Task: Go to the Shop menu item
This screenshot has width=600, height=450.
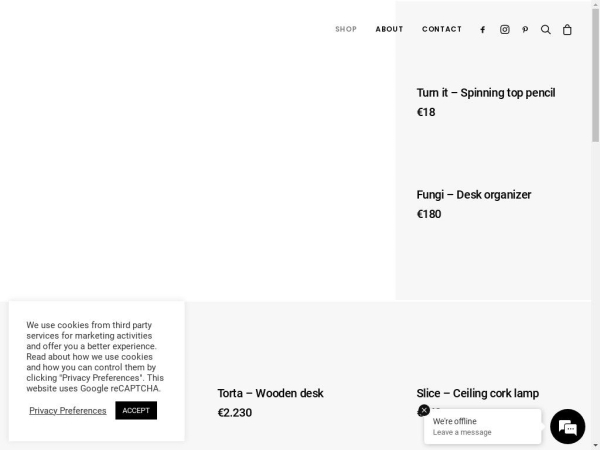Action: pyautogui.click(x=346, y=29)
